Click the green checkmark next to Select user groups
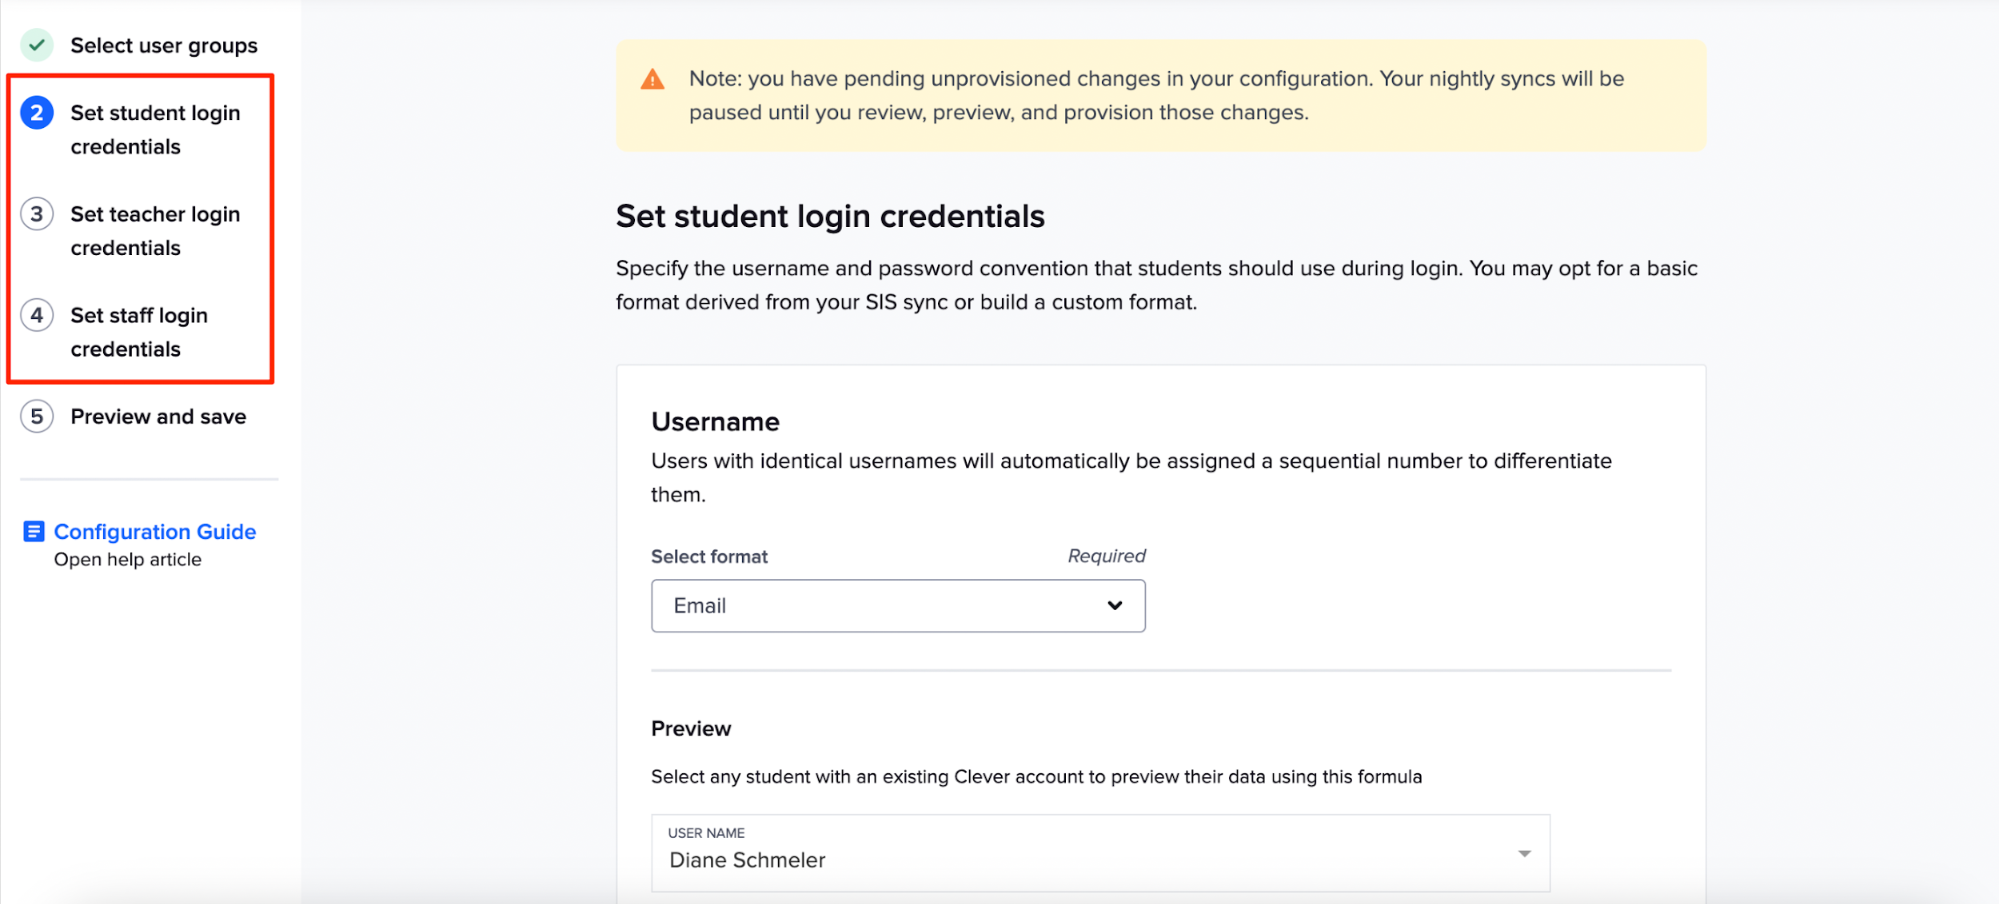 pyautogui.click(x=37, y=45)
